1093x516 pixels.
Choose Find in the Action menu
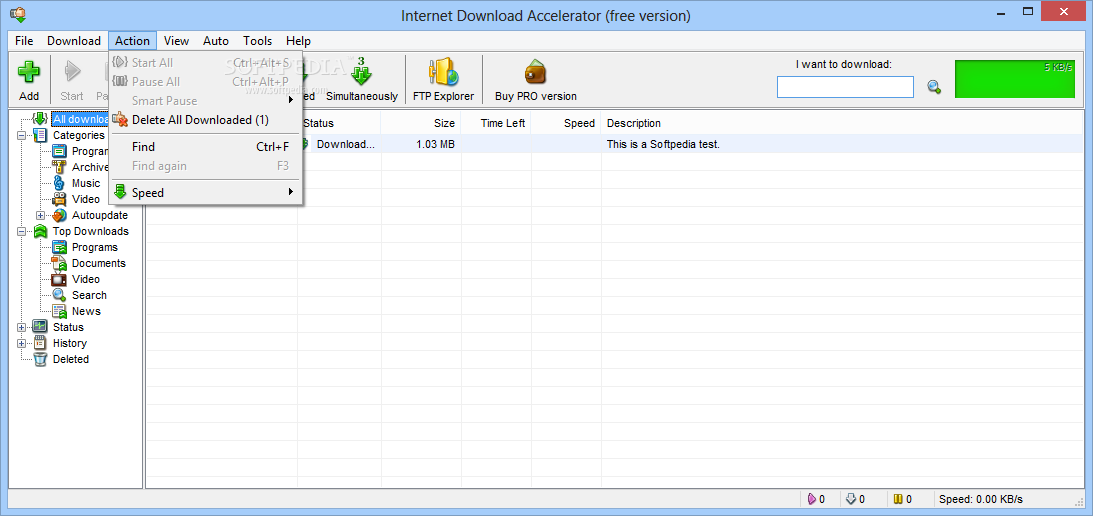[x=206, y=146]
